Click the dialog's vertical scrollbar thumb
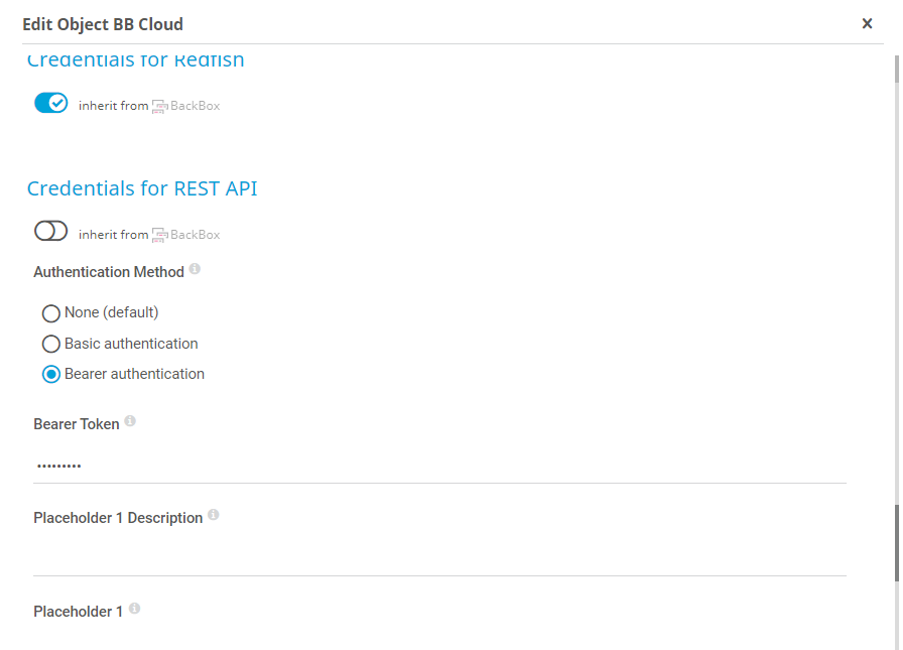The image size is (903, 650). [x=896, y=542]
